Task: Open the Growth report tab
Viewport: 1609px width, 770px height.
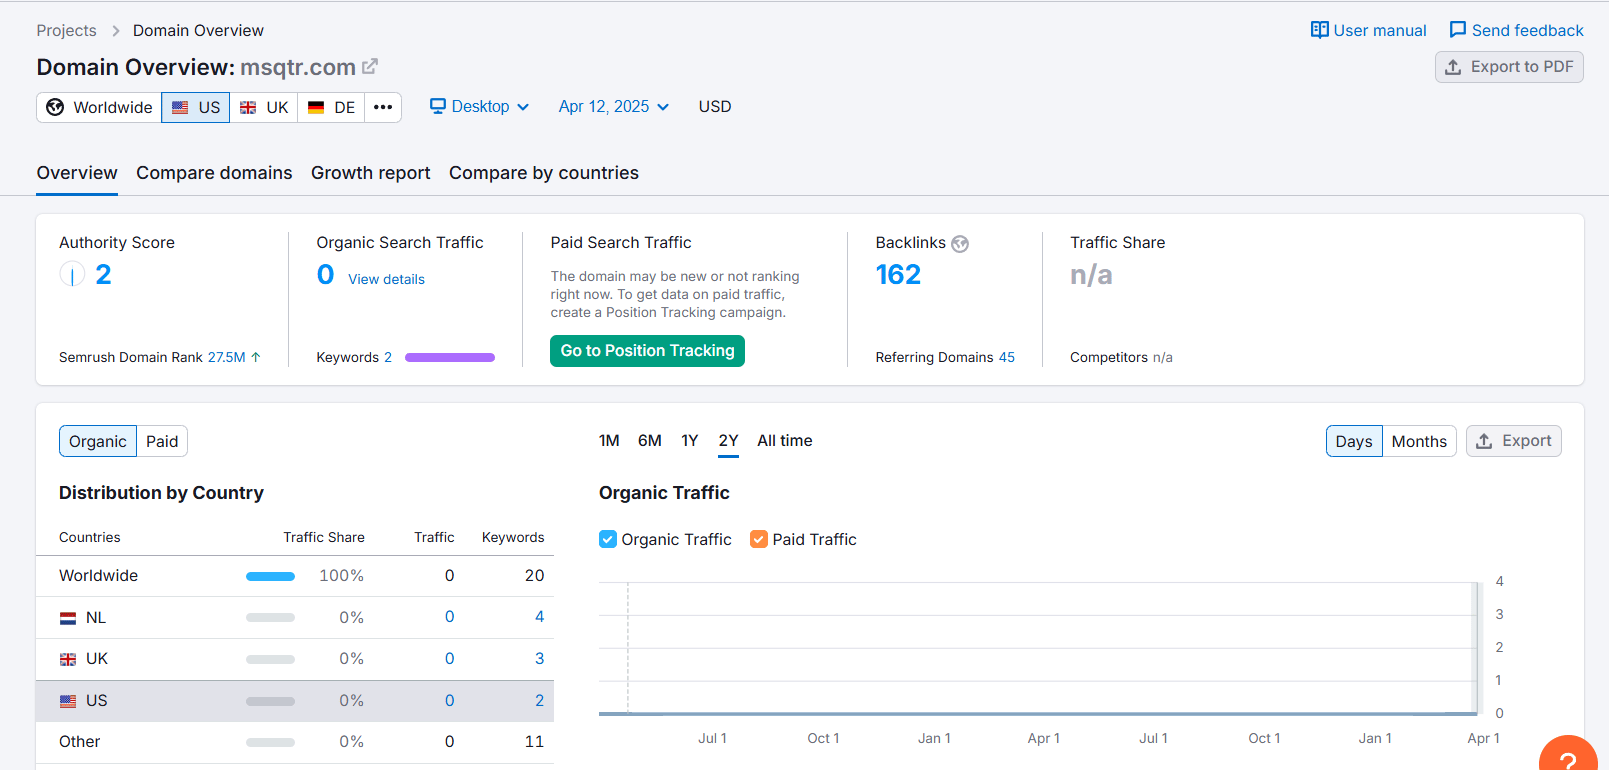Action: pyautogui.click(x=371, y=173)
